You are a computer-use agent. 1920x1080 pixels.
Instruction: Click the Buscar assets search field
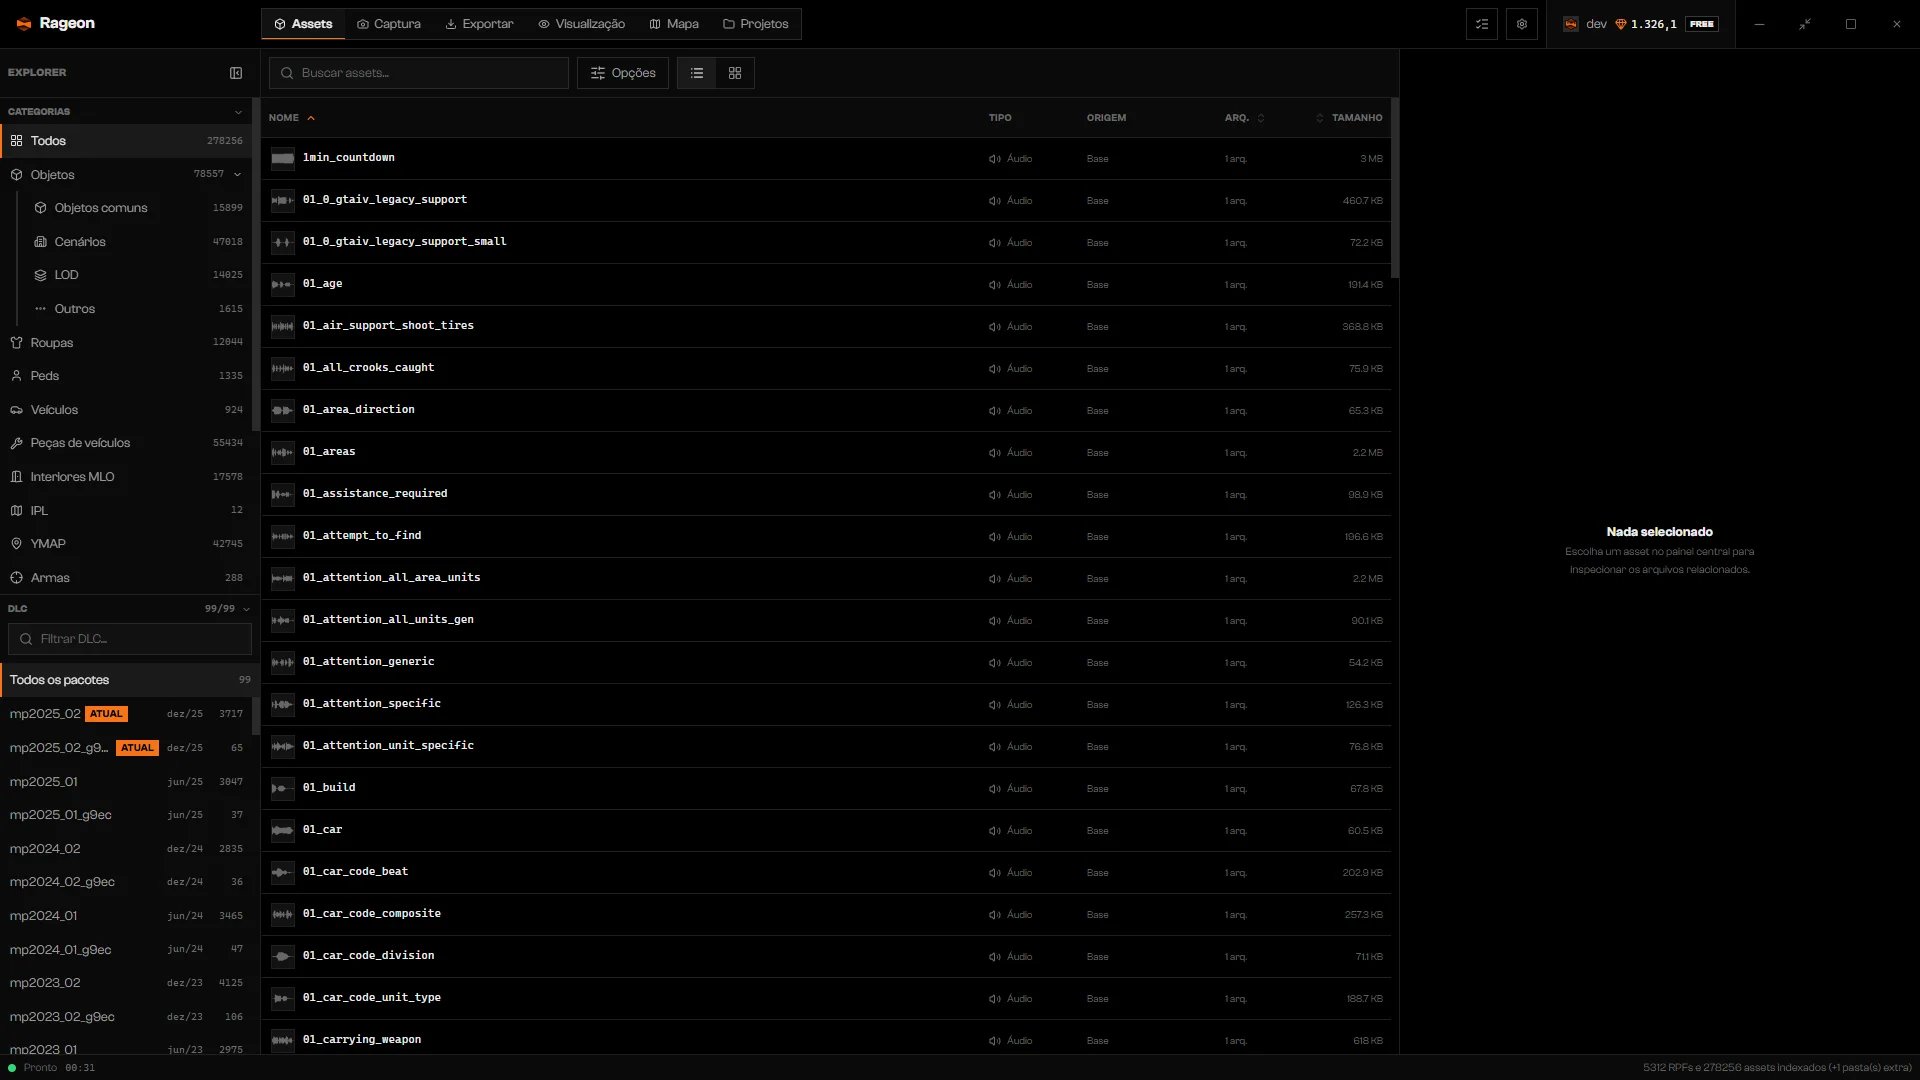click(419, 73)
